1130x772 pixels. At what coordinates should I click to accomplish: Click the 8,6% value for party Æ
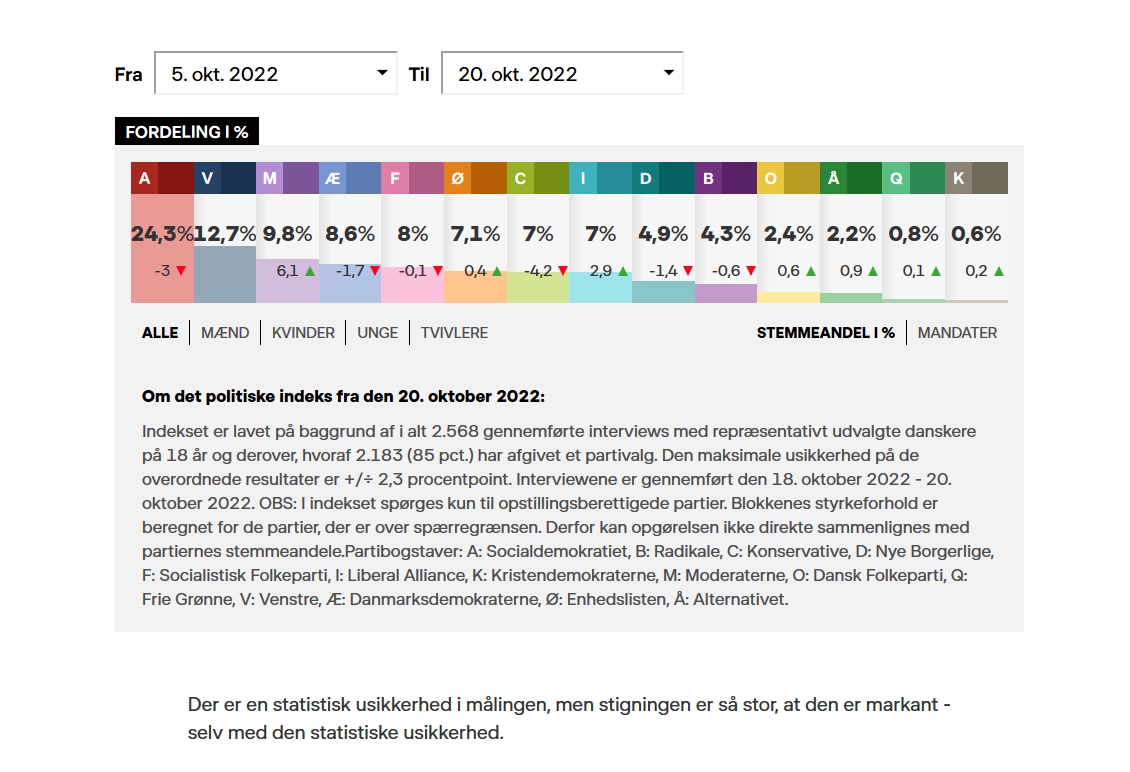click(x=350, y=234)
